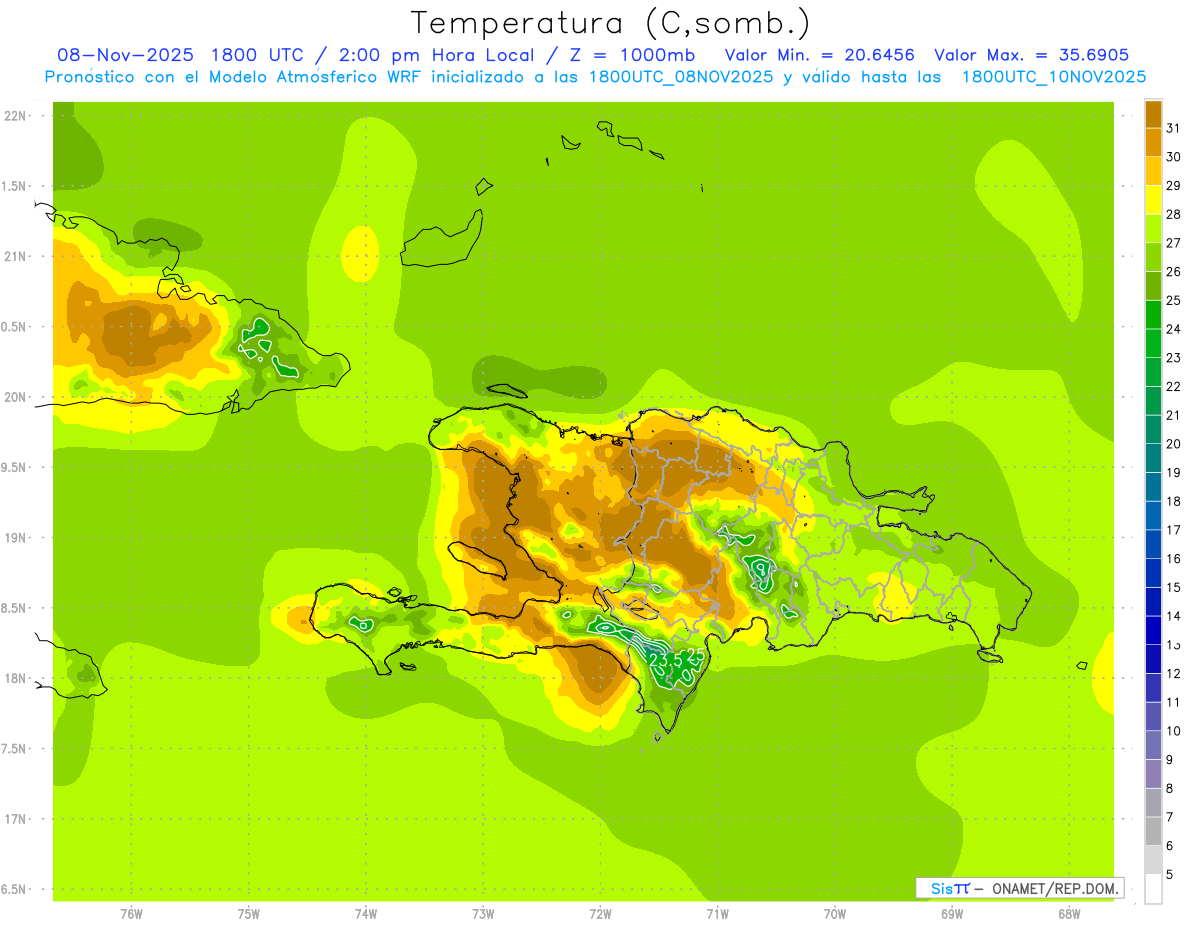Click the 17 colorbar value label

coord(1174,530)
